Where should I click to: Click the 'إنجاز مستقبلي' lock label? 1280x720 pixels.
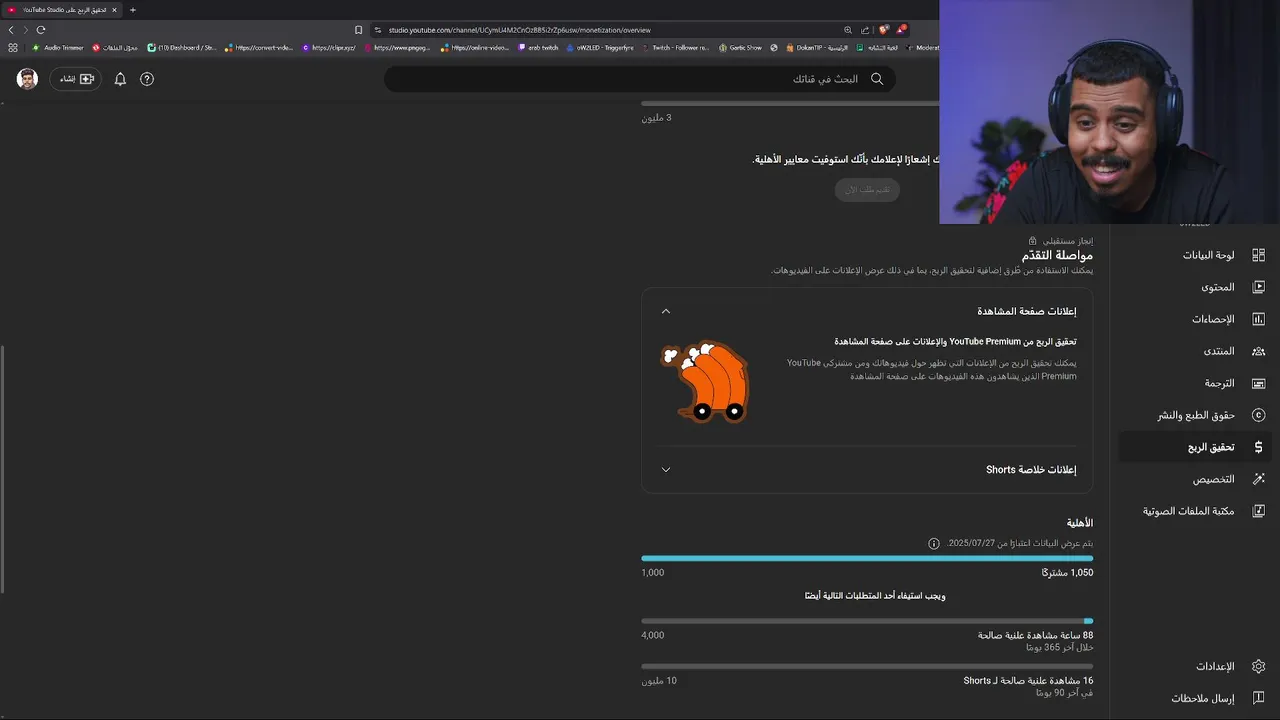[1061, 241]
